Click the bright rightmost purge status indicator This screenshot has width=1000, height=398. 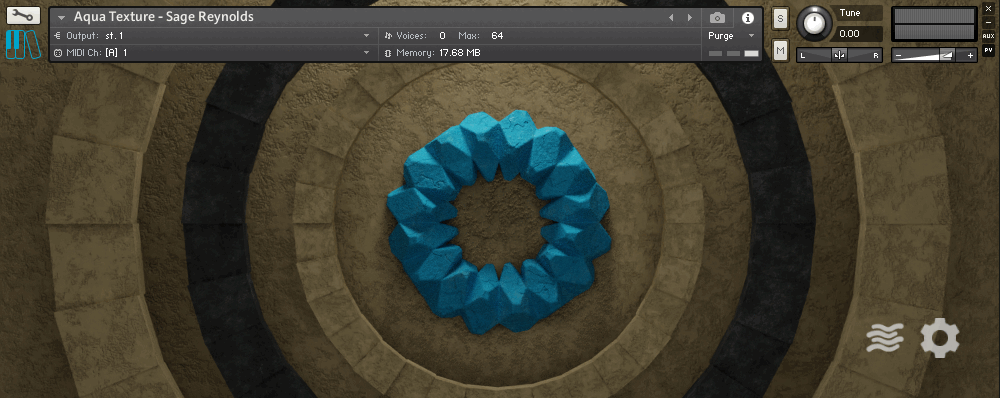tap(752, 54)
